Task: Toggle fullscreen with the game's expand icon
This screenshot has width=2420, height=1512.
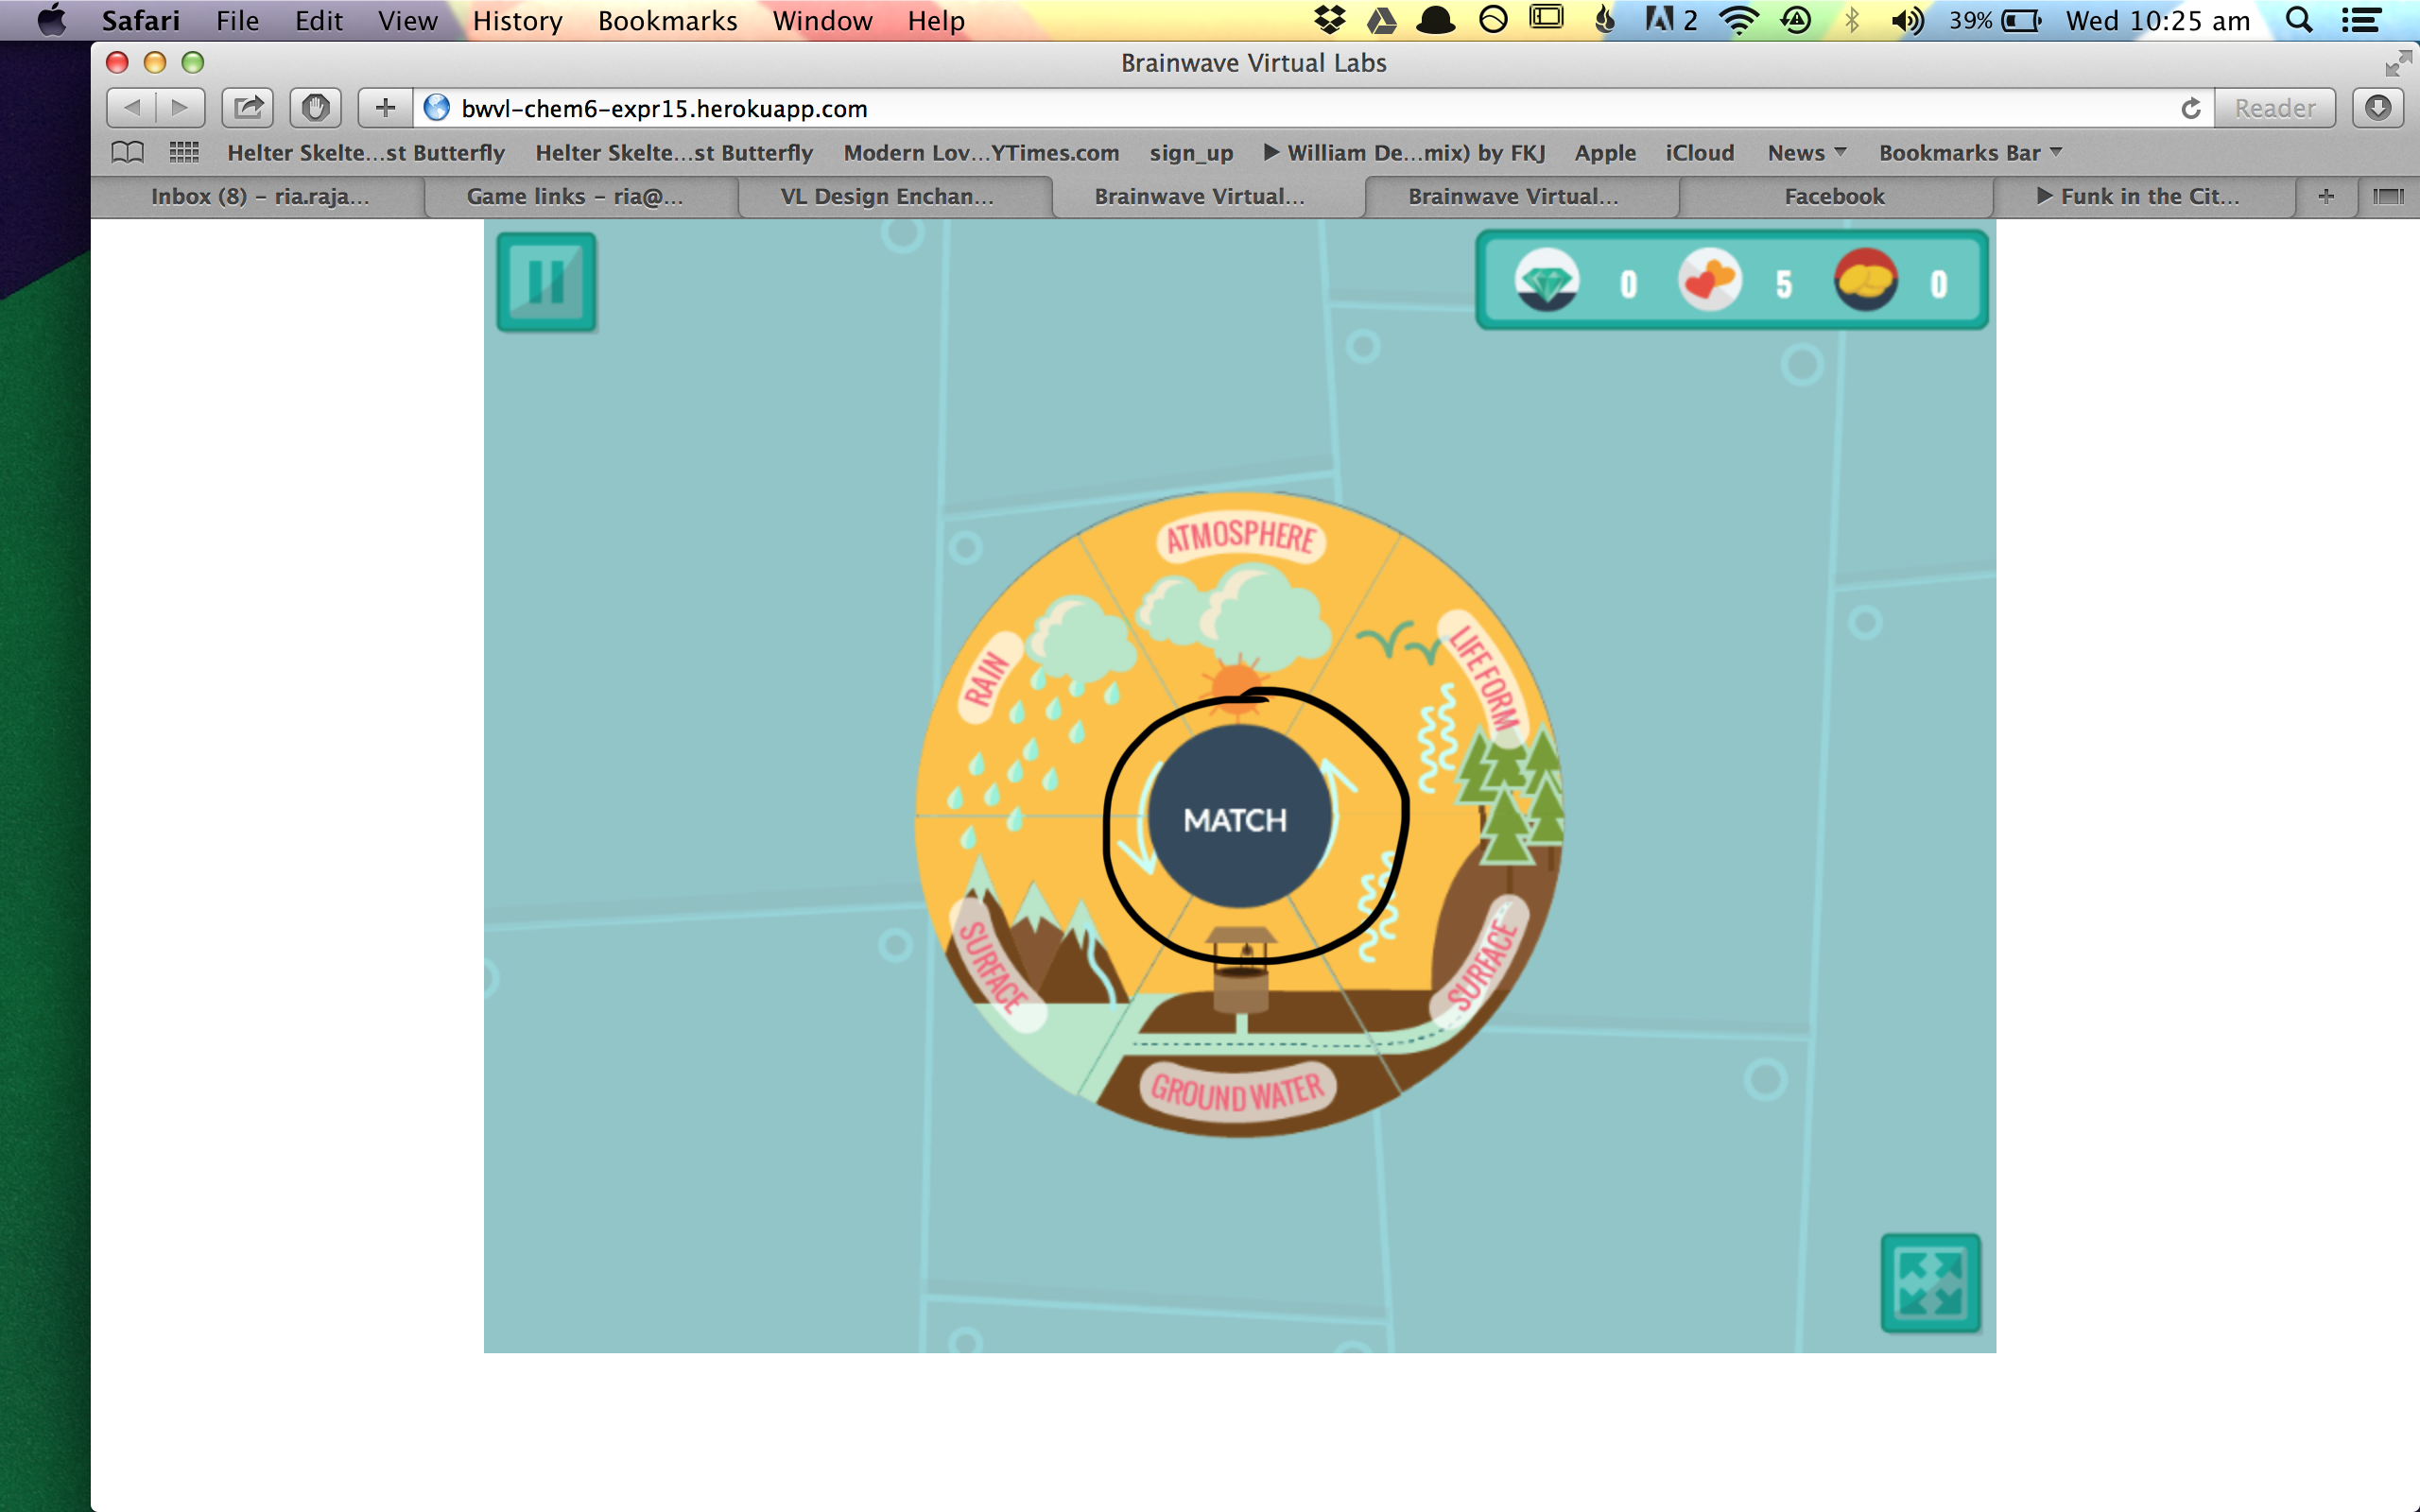Action: click(x=1930, y=1283)
